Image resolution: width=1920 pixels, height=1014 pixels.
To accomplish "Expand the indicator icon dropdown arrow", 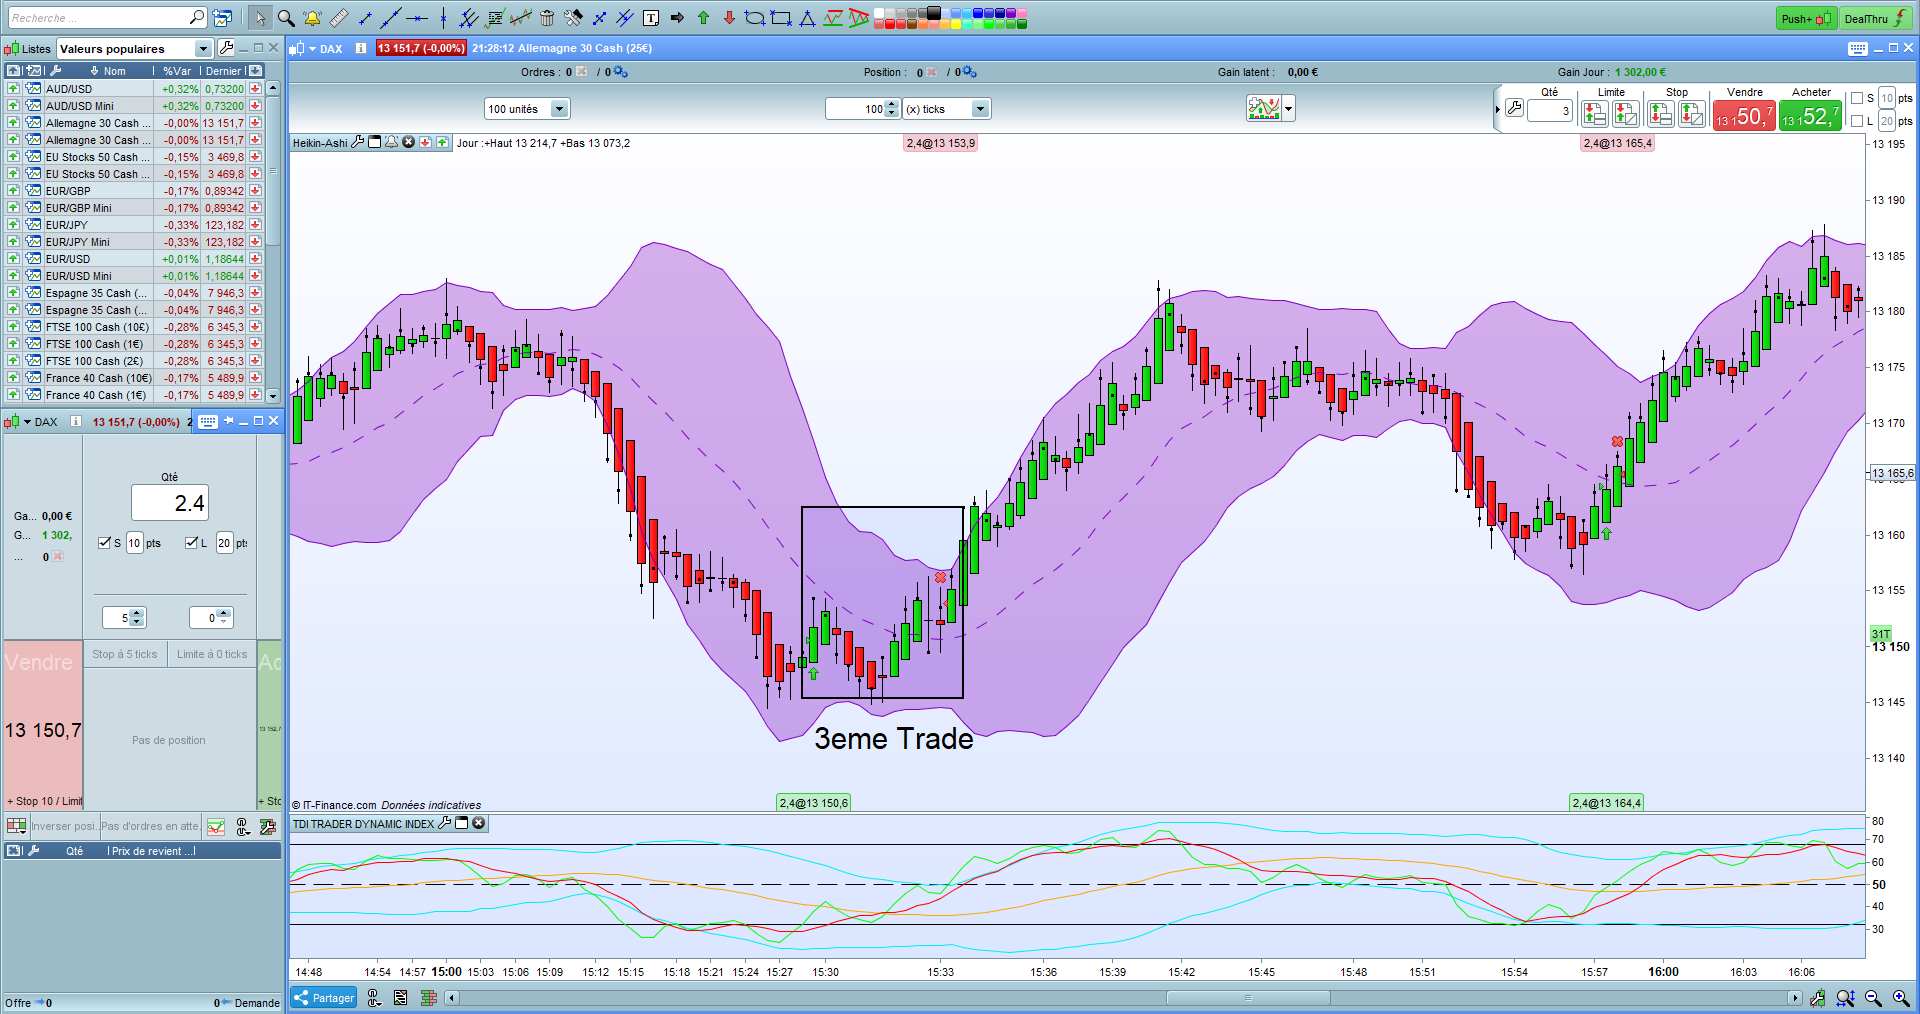I will [x=1288, y=108].
